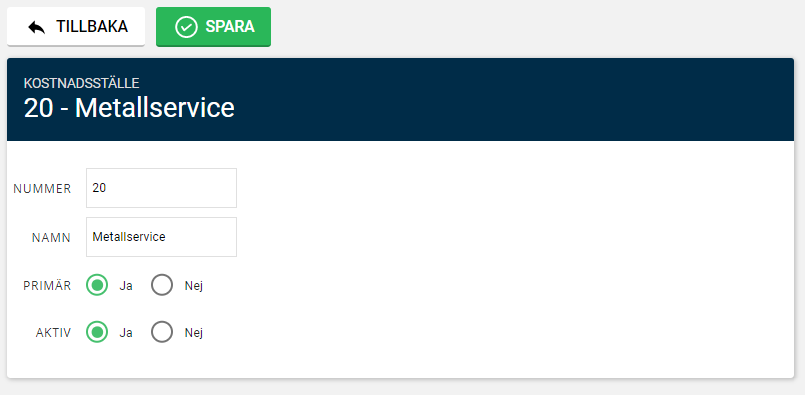Select the Aktiv Nej radio circle
This screenshot has width=805, height=395.
162,332
